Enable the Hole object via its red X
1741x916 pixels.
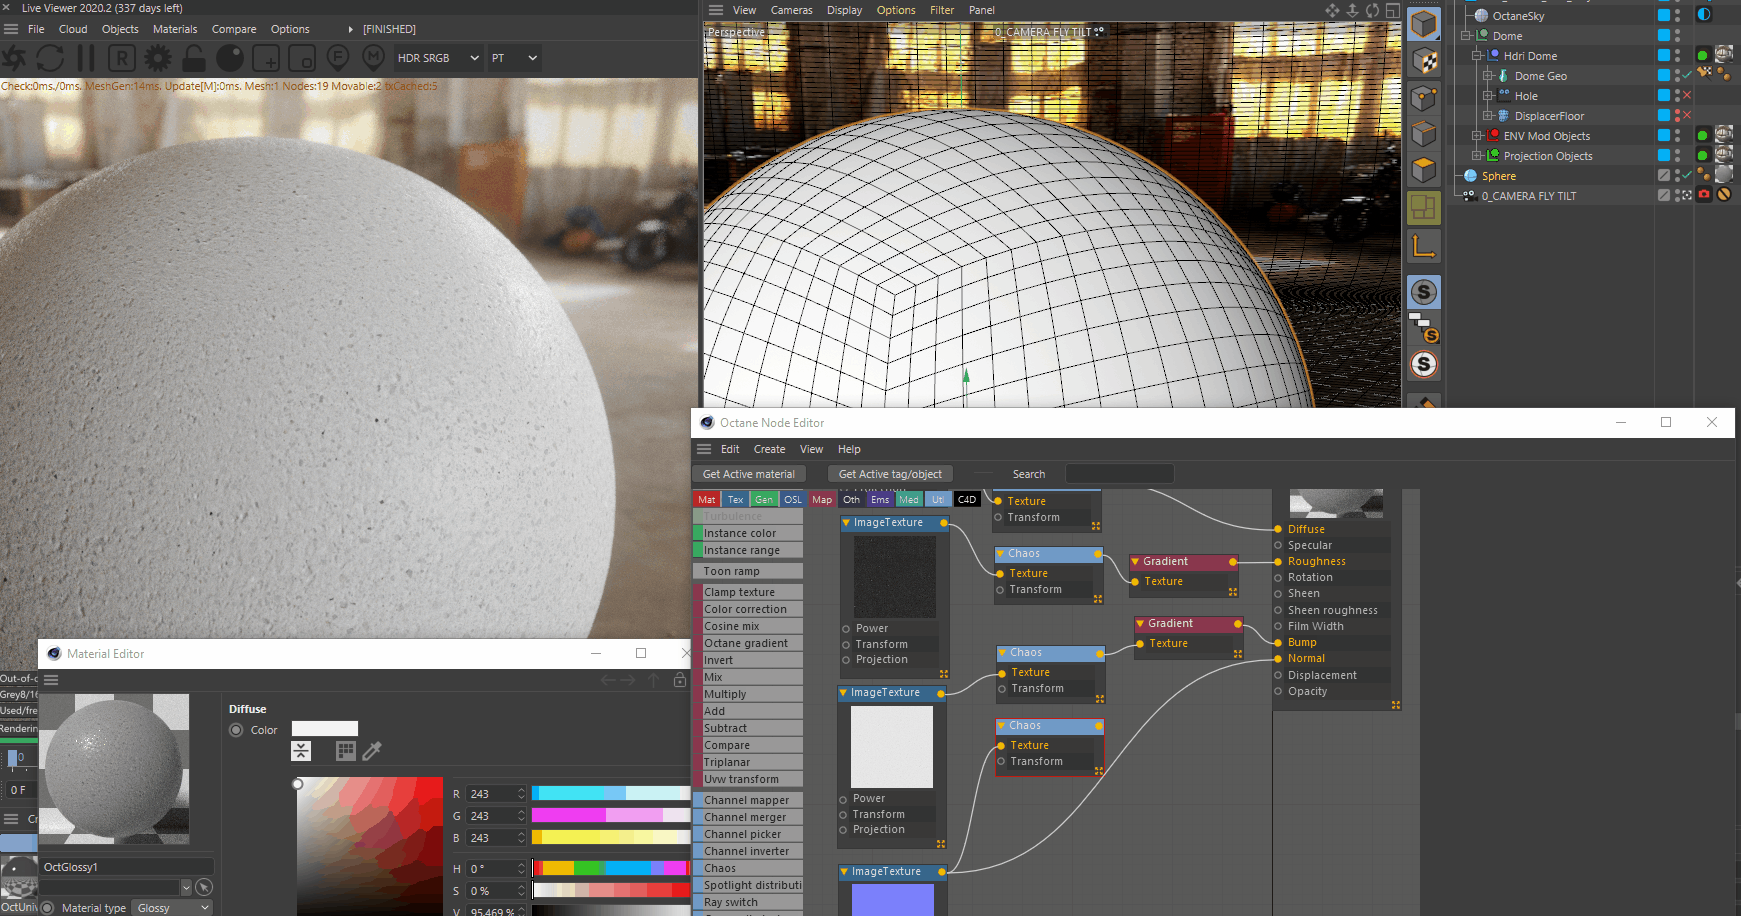click(x=1688, y=95)
